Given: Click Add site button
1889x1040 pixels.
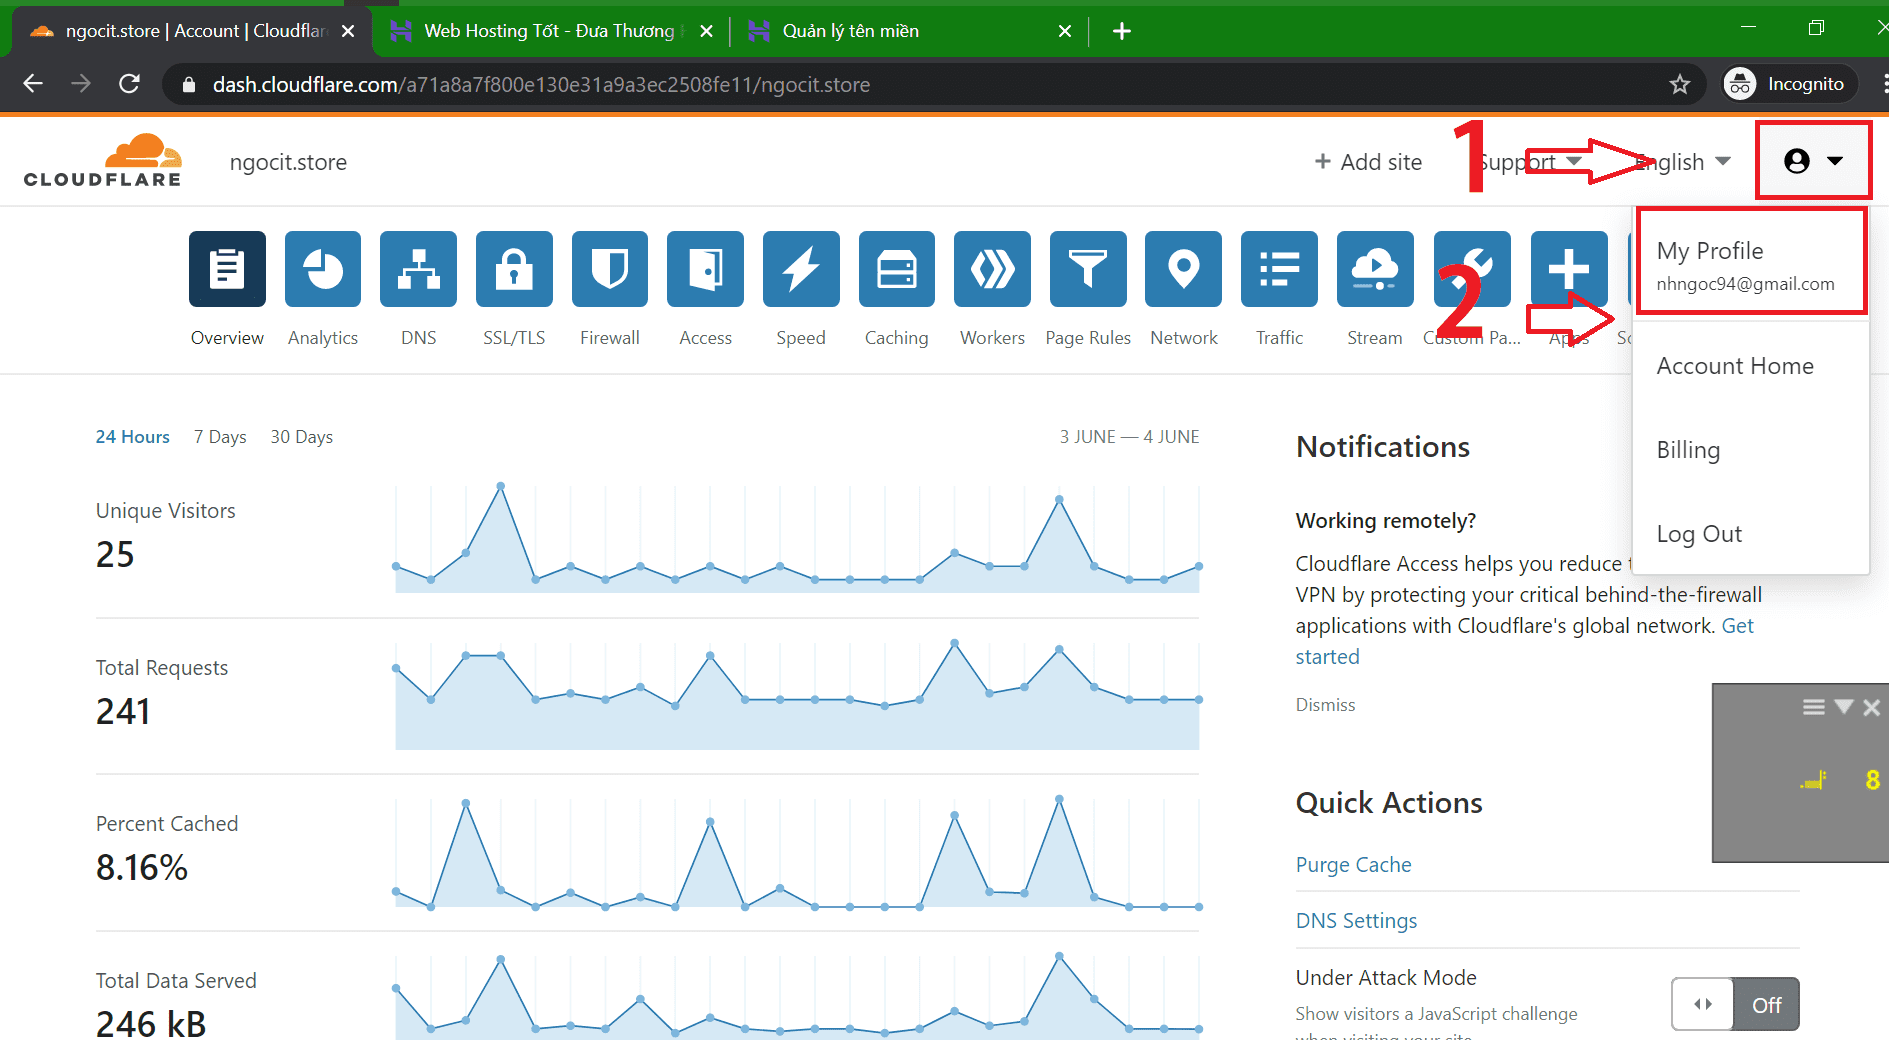Looking at the screenshot, I should click(x=1368, y=162).
